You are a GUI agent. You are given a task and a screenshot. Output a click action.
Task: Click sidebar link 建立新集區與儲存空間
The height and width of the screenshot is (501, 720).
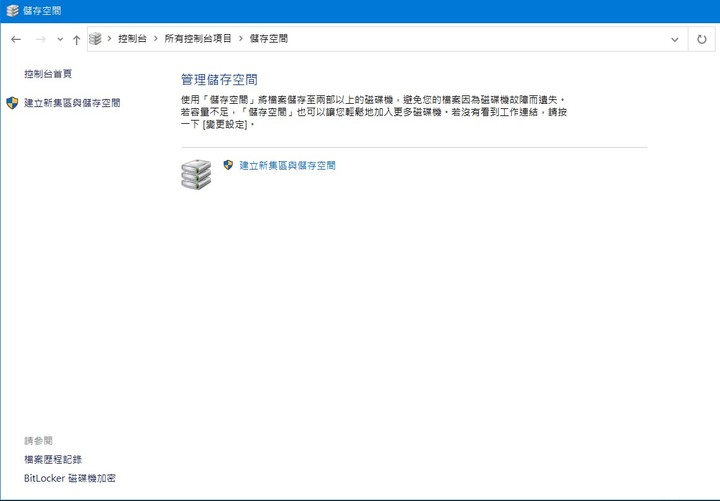click(72, 103)
